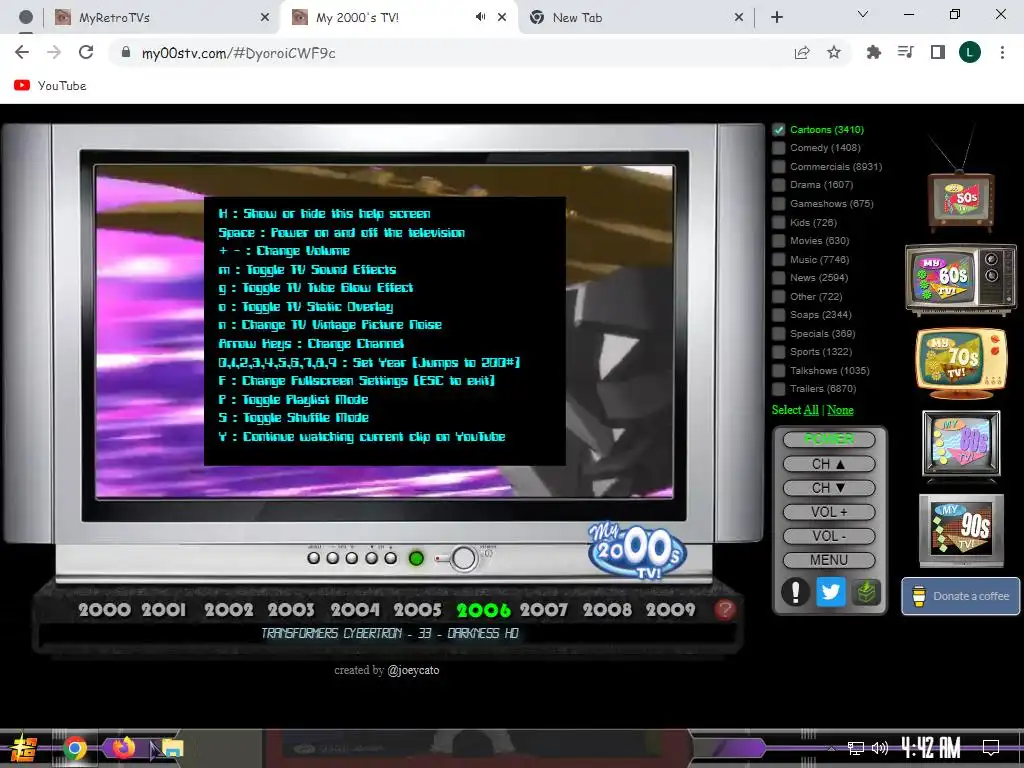Mute the My 2000's TV tab audio icon
Image resolution: width=1024 pixels, height=768 pixels.
[480, 17]
